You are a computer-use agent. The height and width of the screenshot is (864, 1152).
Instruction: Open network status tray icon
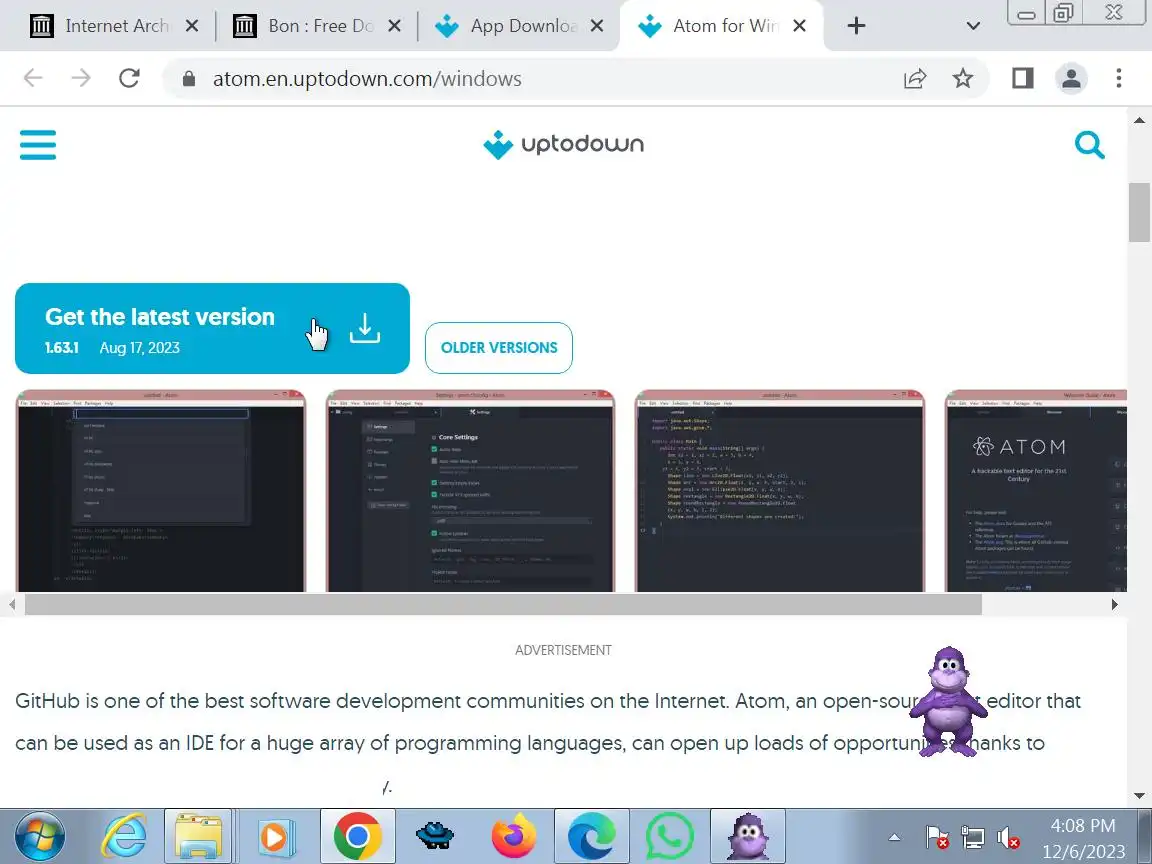pos(973,837)
